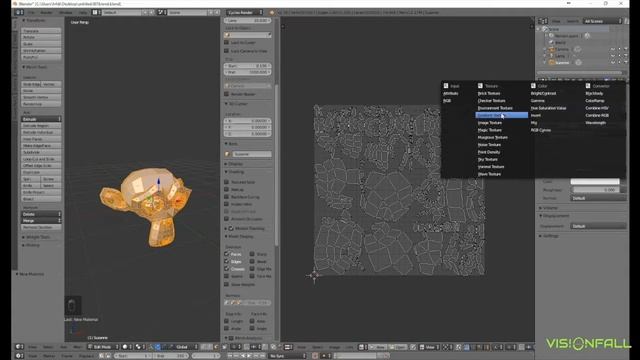
Task: Enable Lock Camera to View checkbox
Action: click(x=227, y=51)
